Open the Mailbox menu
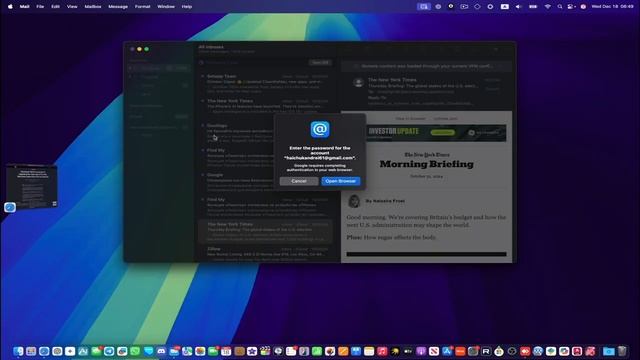The image size is (640, 360). [x=93, y=7]
